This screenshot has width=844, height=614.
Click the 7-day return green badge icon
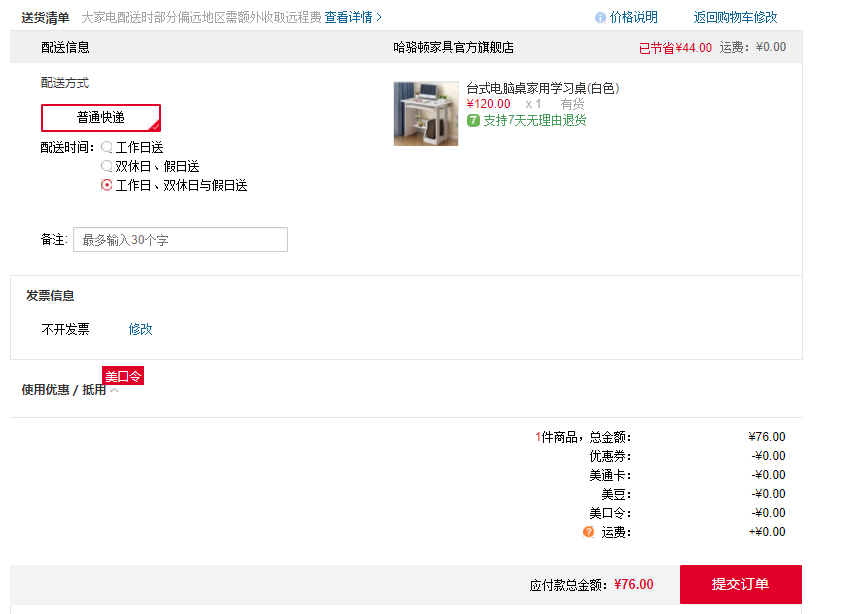coord(473,121)
